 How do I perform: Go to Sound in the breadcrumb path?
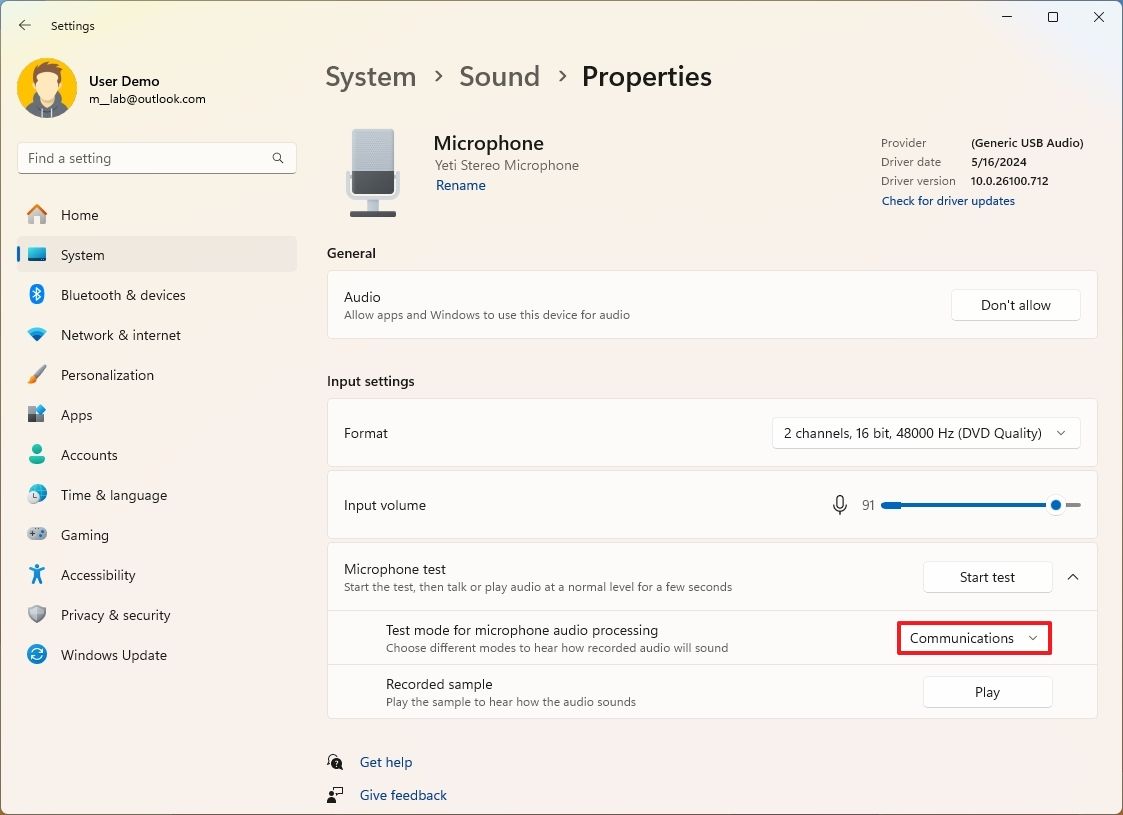coord(499,76)
